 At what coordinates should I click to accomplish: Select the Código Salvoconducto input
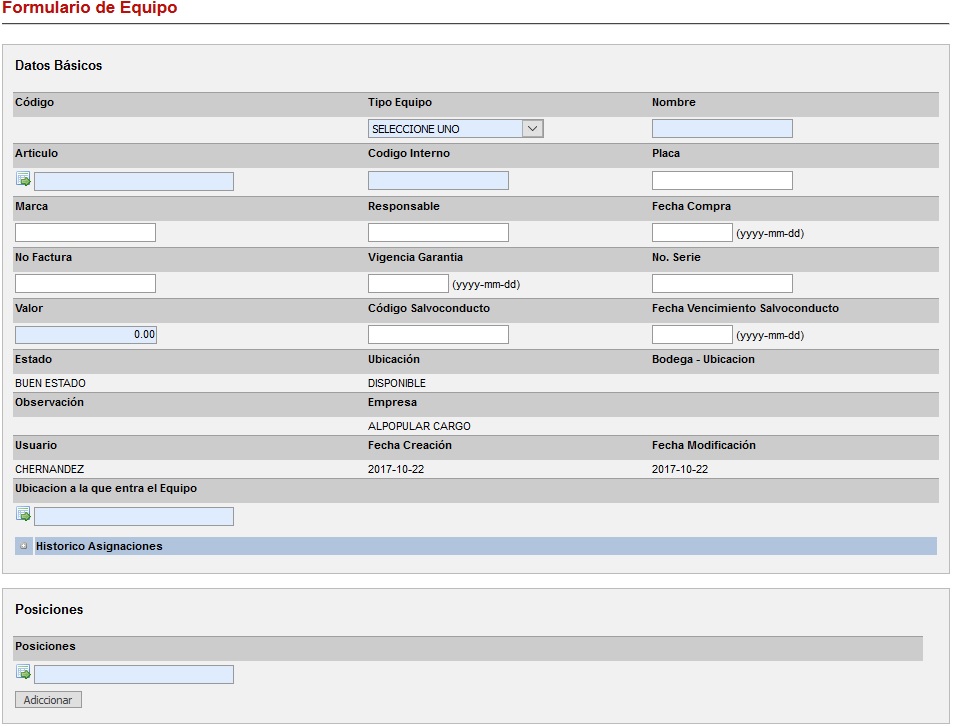coord(438,335)
